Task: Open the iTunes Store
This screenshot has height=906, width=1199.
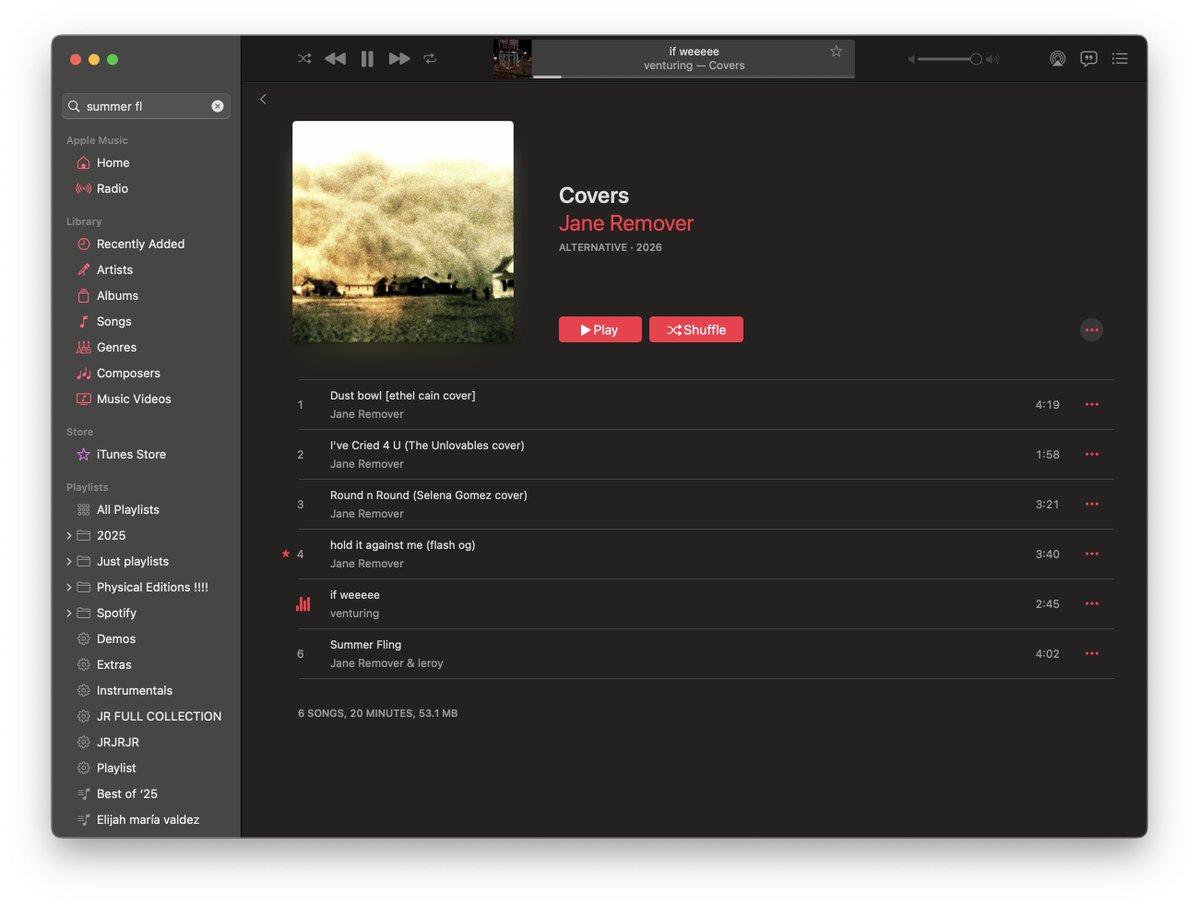Action: [132, 455]
